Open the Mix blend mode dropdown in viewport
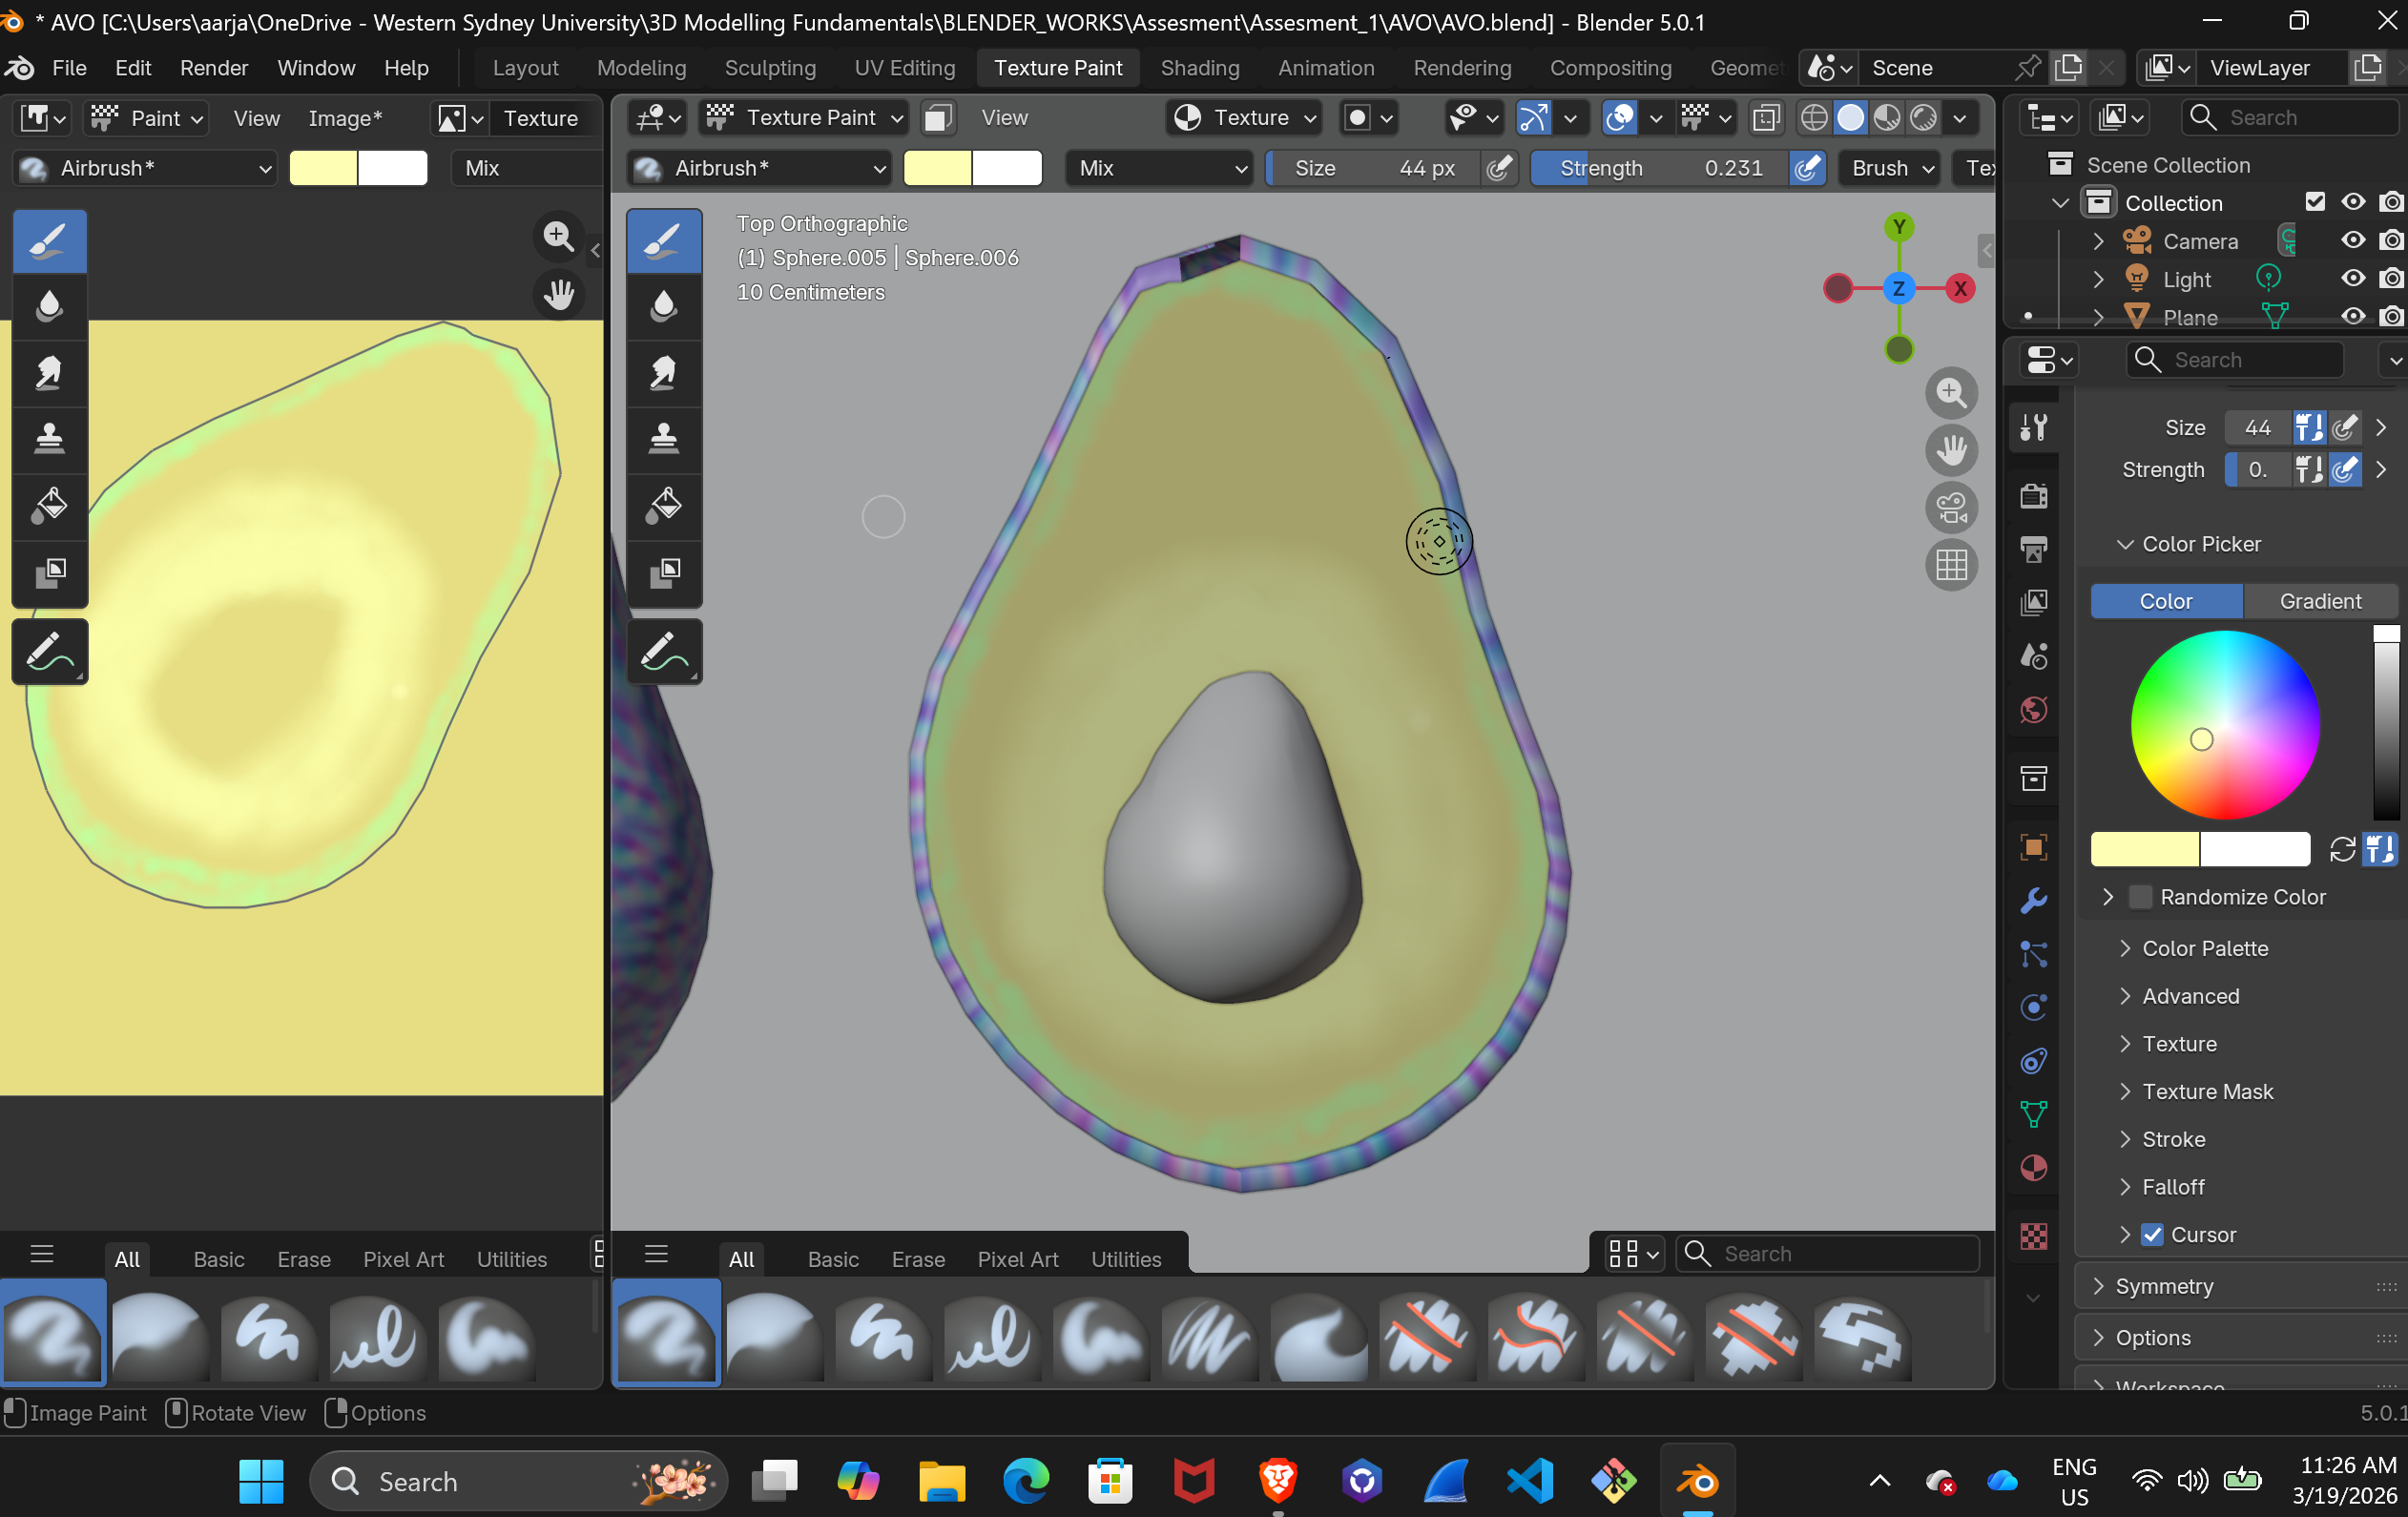Screen dimensions: 2408x1517 tap(1160, 168)
